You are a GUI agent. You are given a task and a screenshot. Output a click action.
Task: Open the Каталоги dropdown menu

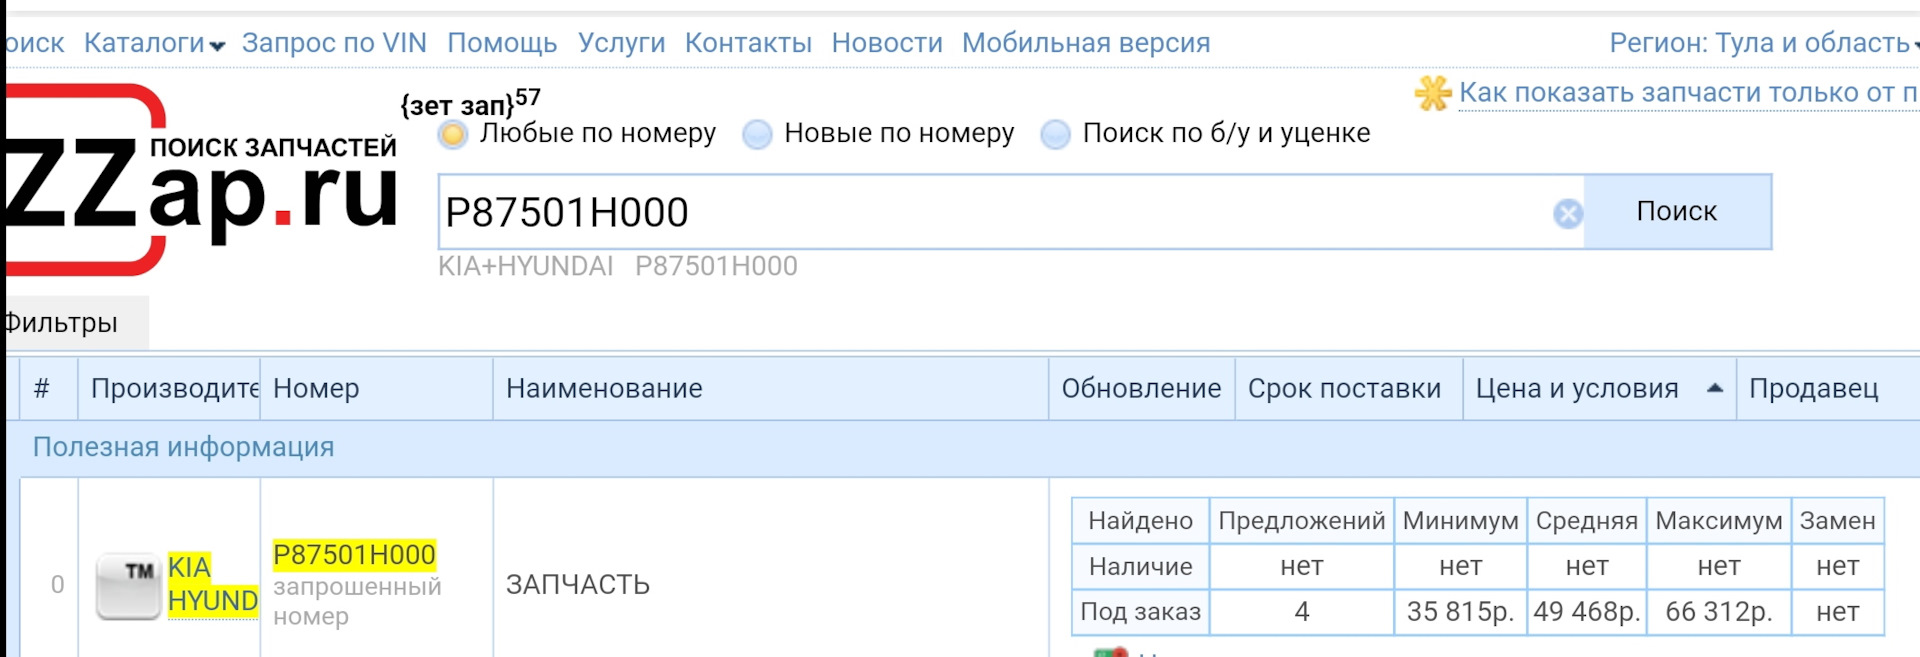click(x=154, y=43)
